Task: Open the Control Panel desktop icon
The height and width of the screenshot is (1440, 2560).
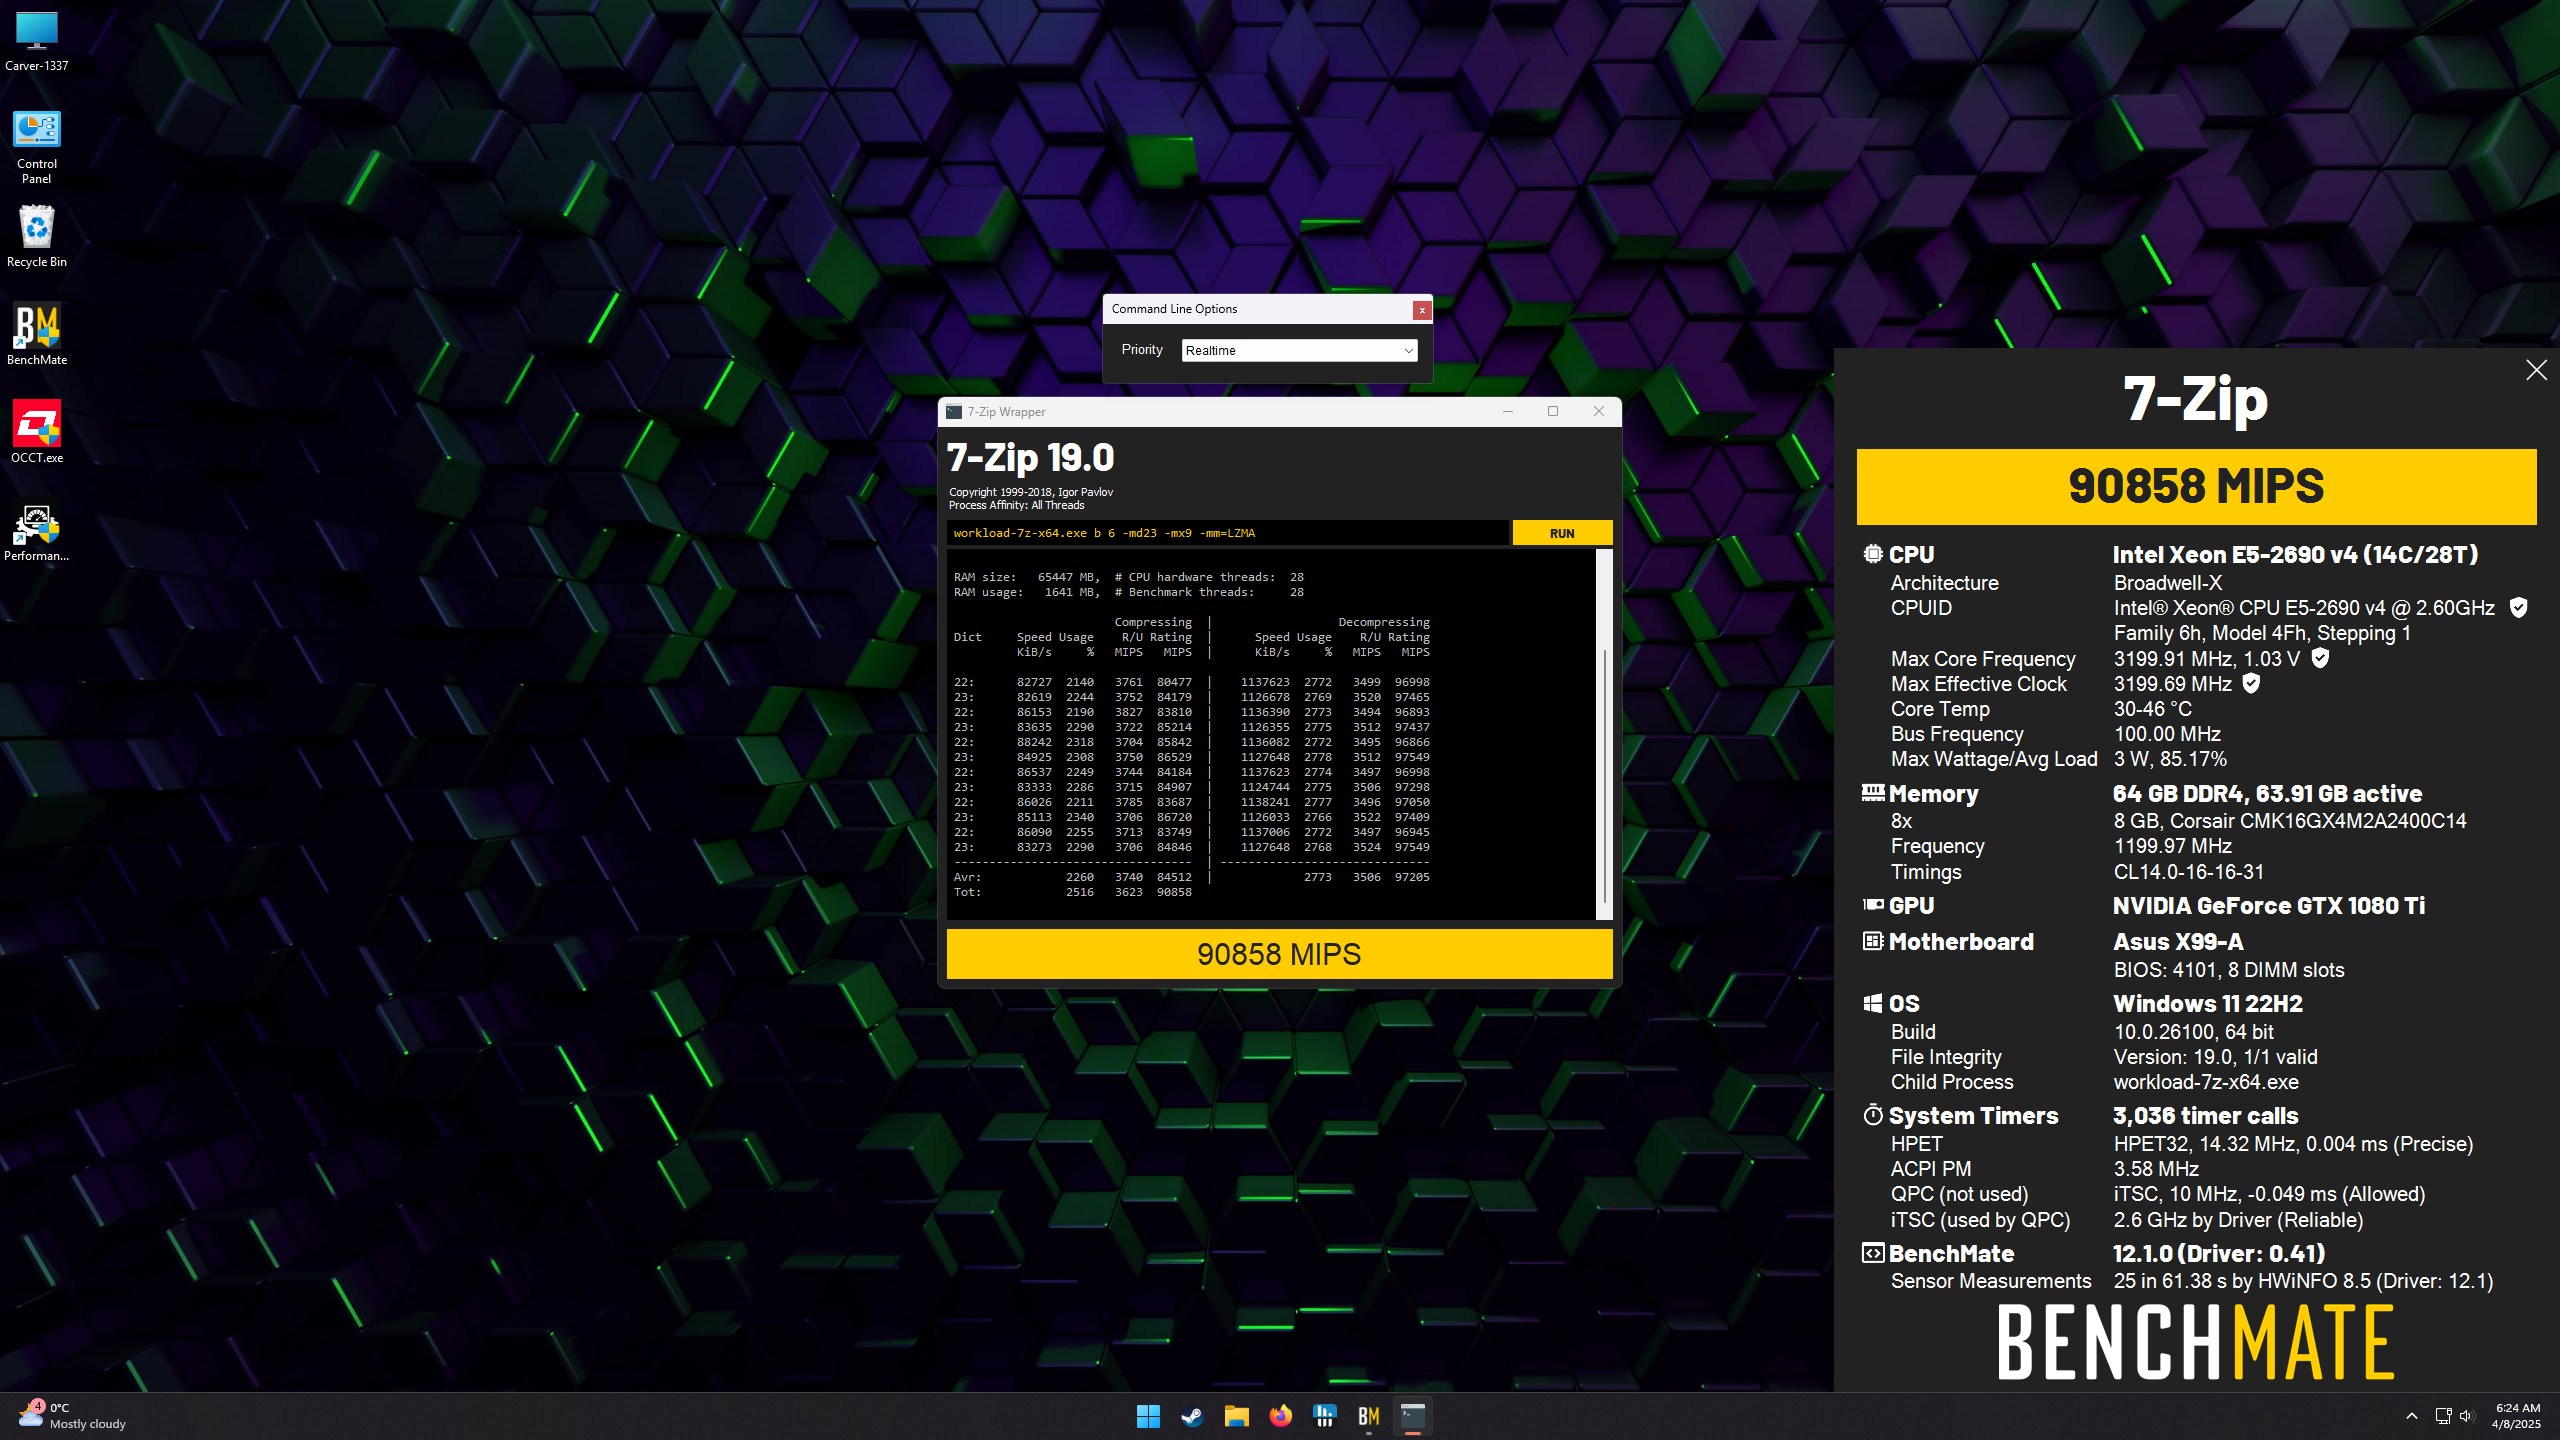Action: pyautogui.click(x=37, y=147)
